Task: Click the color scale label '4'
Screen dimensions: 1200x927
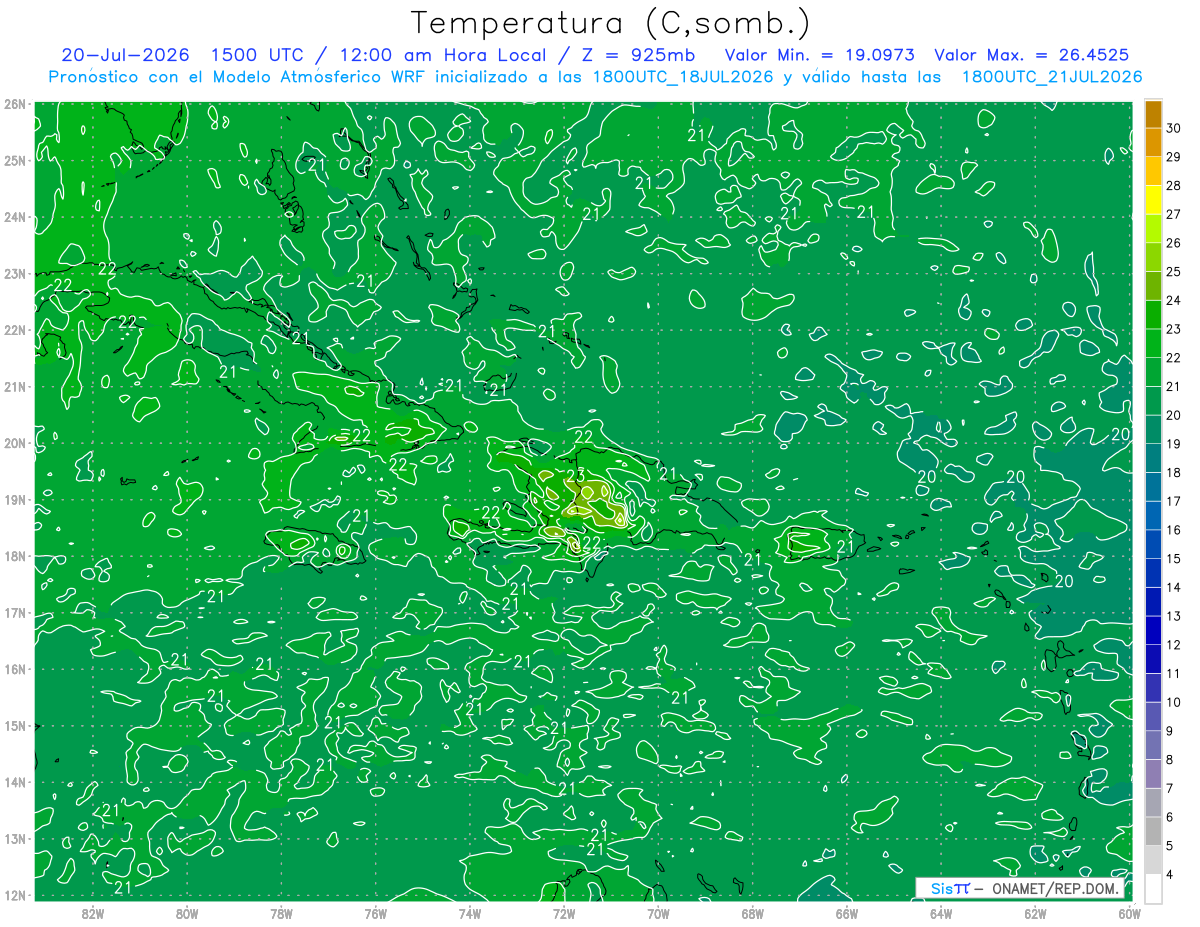Action: coord(1170,874)
